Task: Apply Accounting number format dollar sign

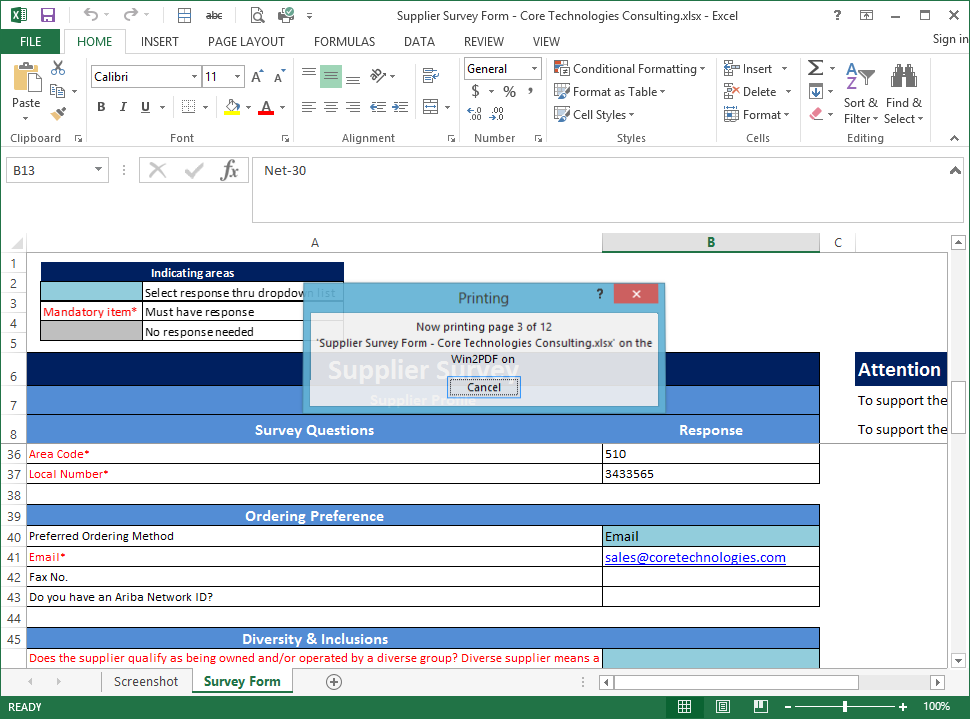Action: (x=475, y=92)
